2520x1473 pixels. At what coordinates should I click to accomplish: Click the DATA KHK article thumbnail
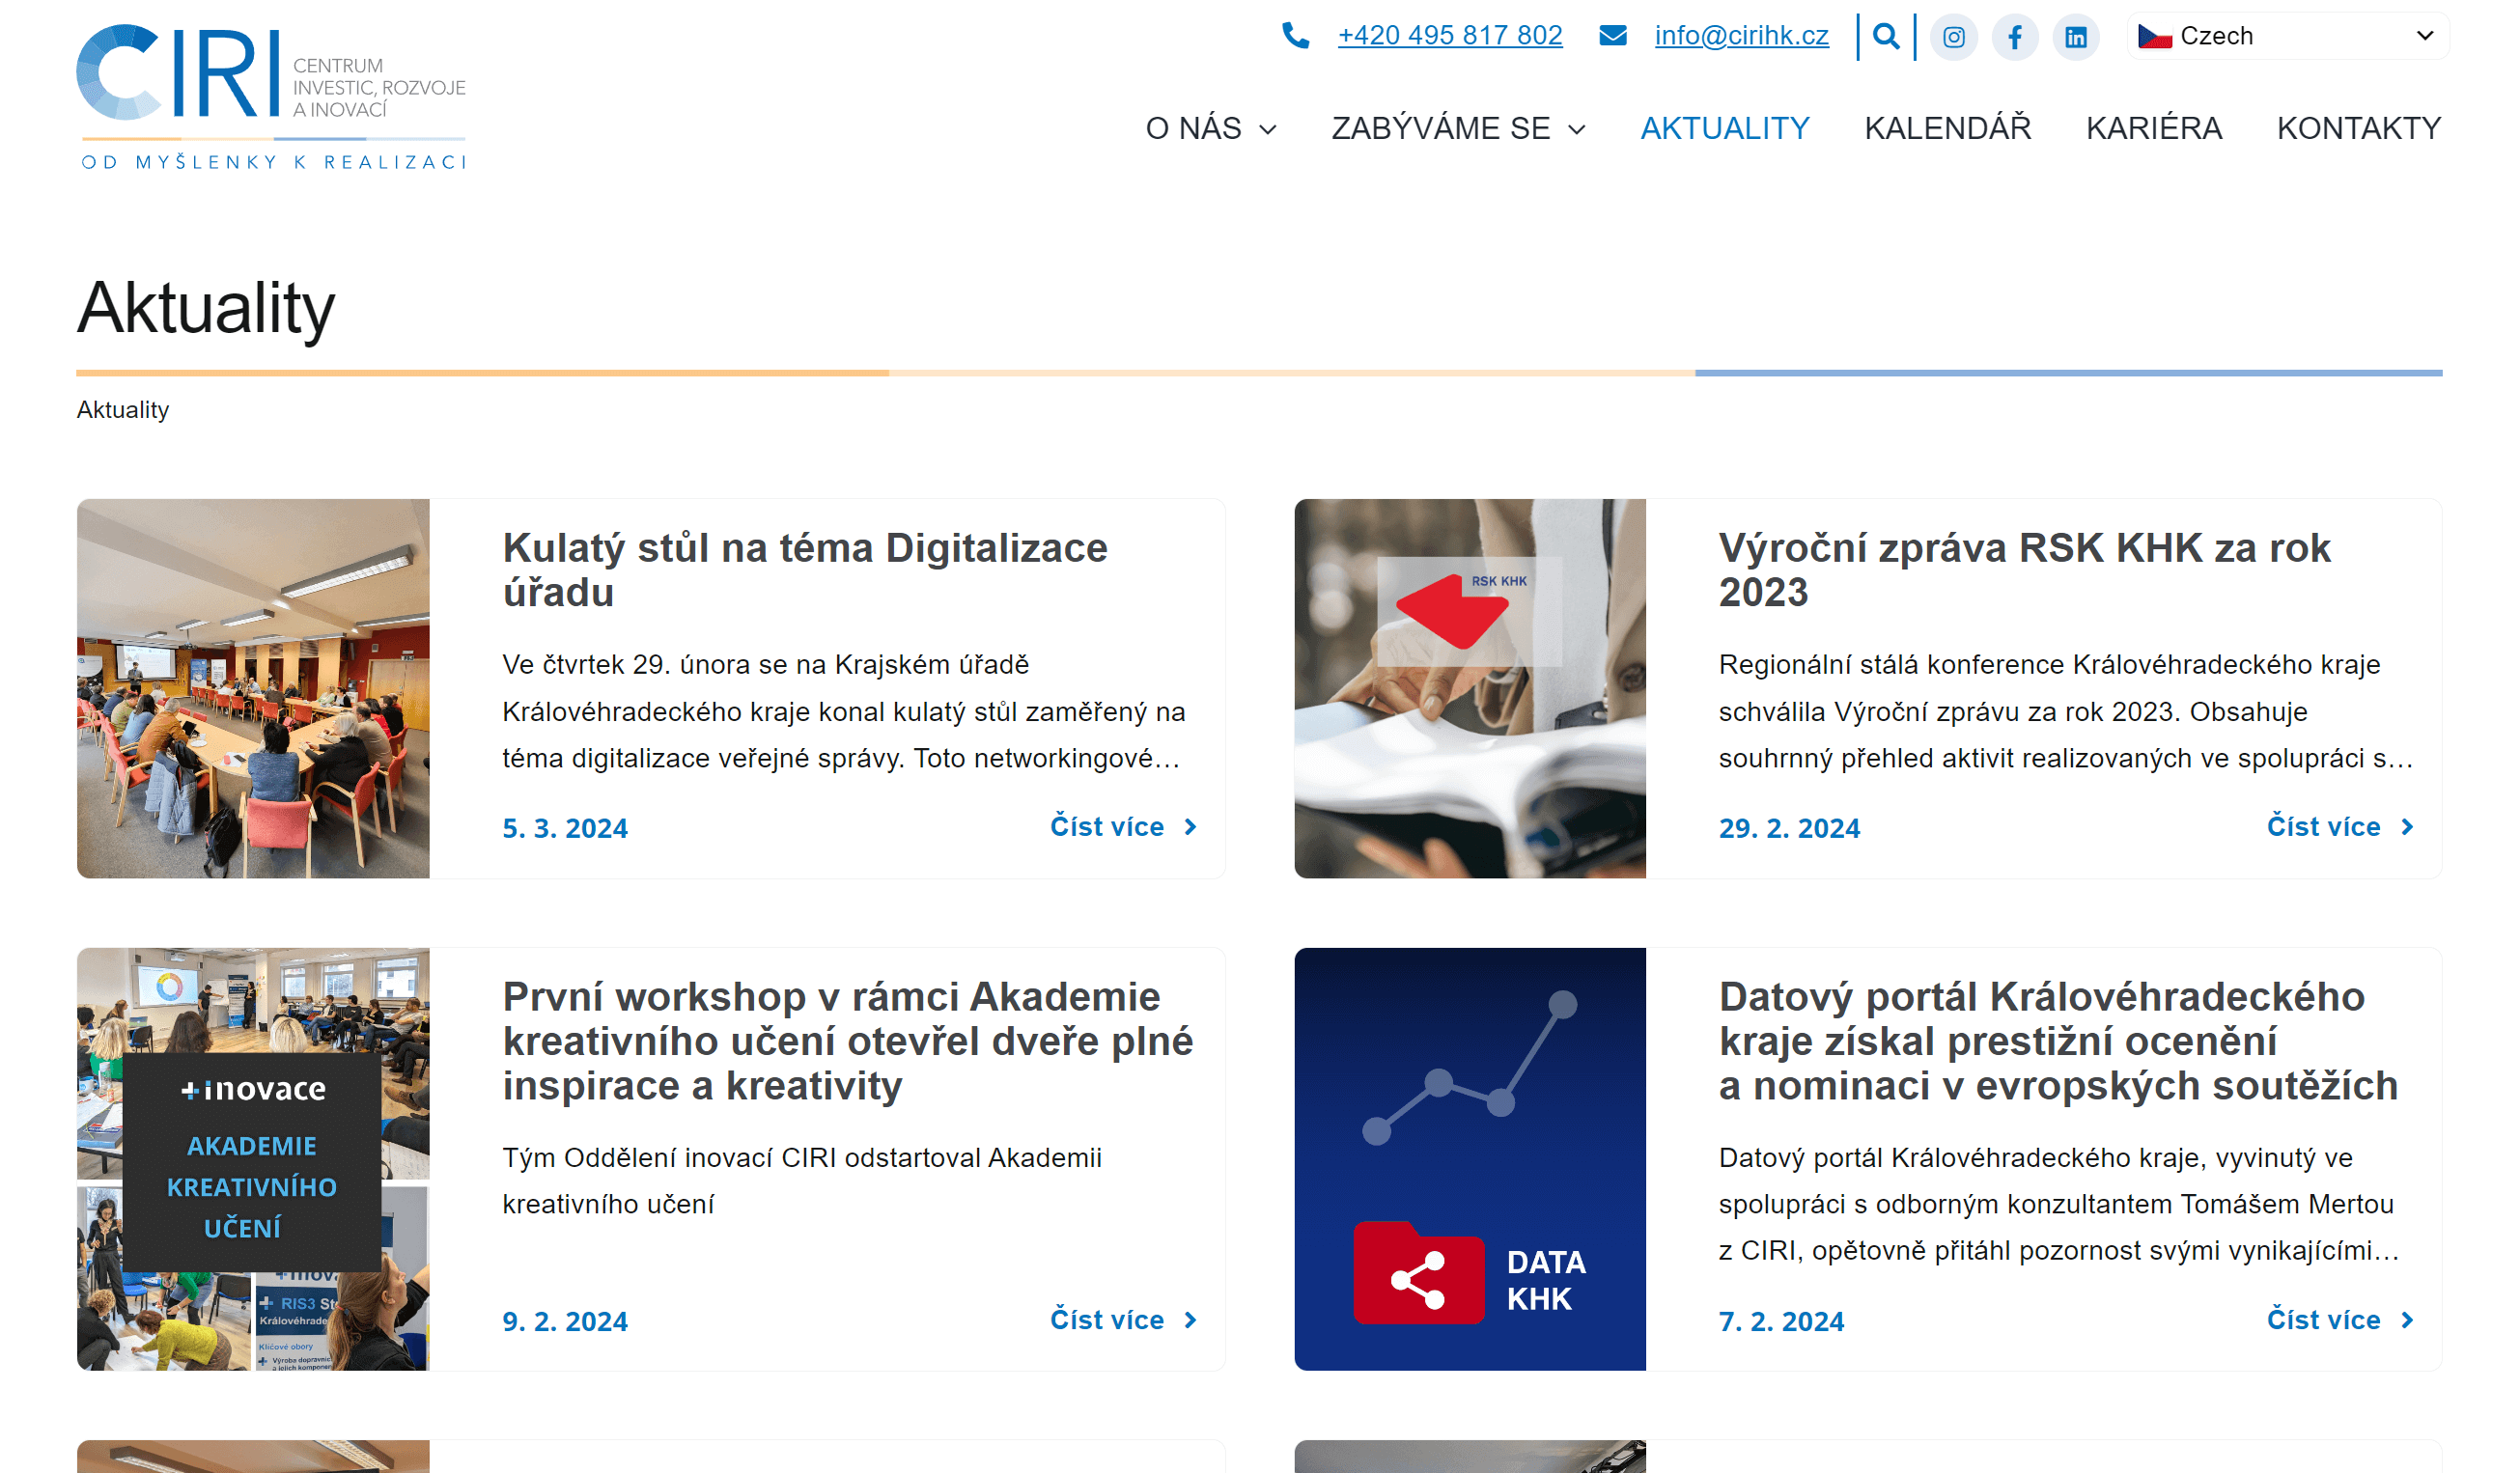(1469, 1158)
